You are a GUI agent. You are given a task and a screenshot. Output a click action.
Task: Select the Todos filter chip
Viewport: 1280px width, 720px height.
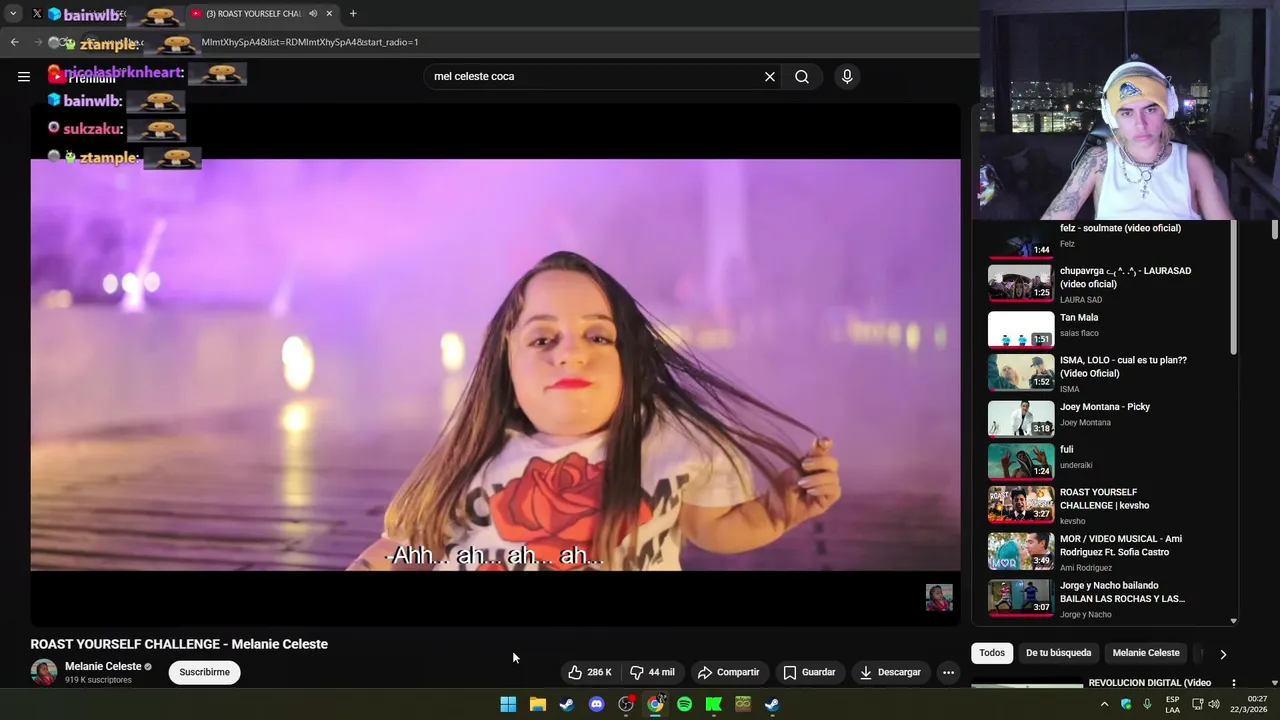point(992,653)
